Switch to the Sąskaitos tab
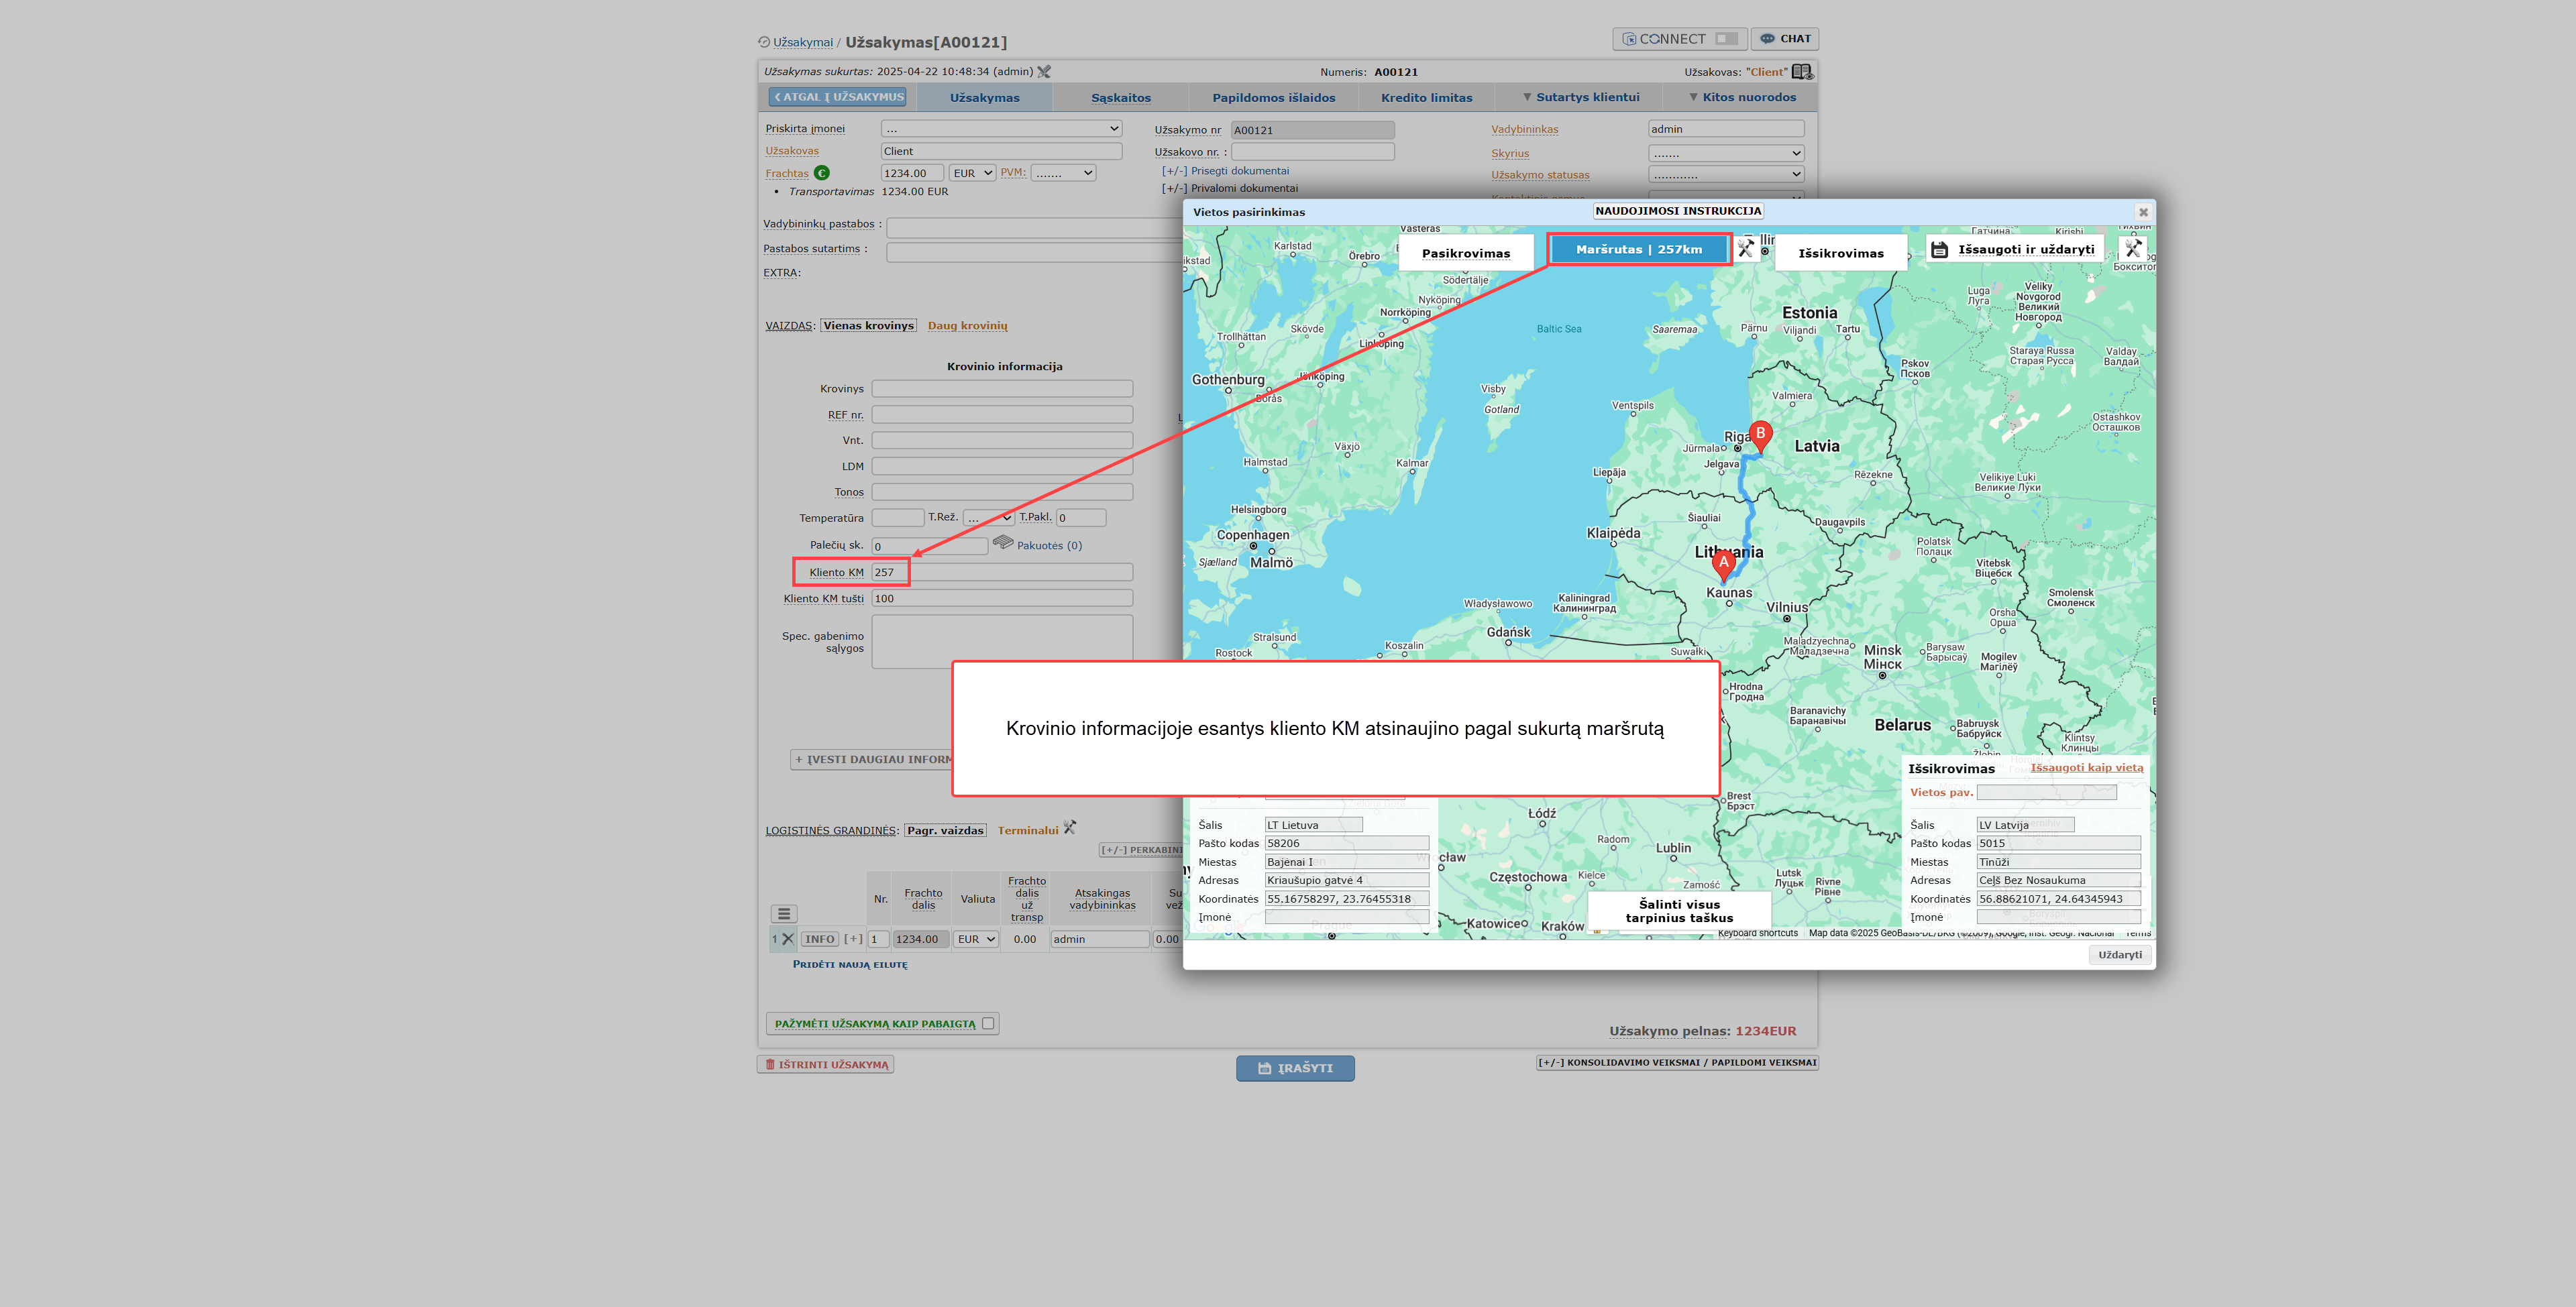Screen dimensions: 2576x1307 click(x=1121, y=98)
